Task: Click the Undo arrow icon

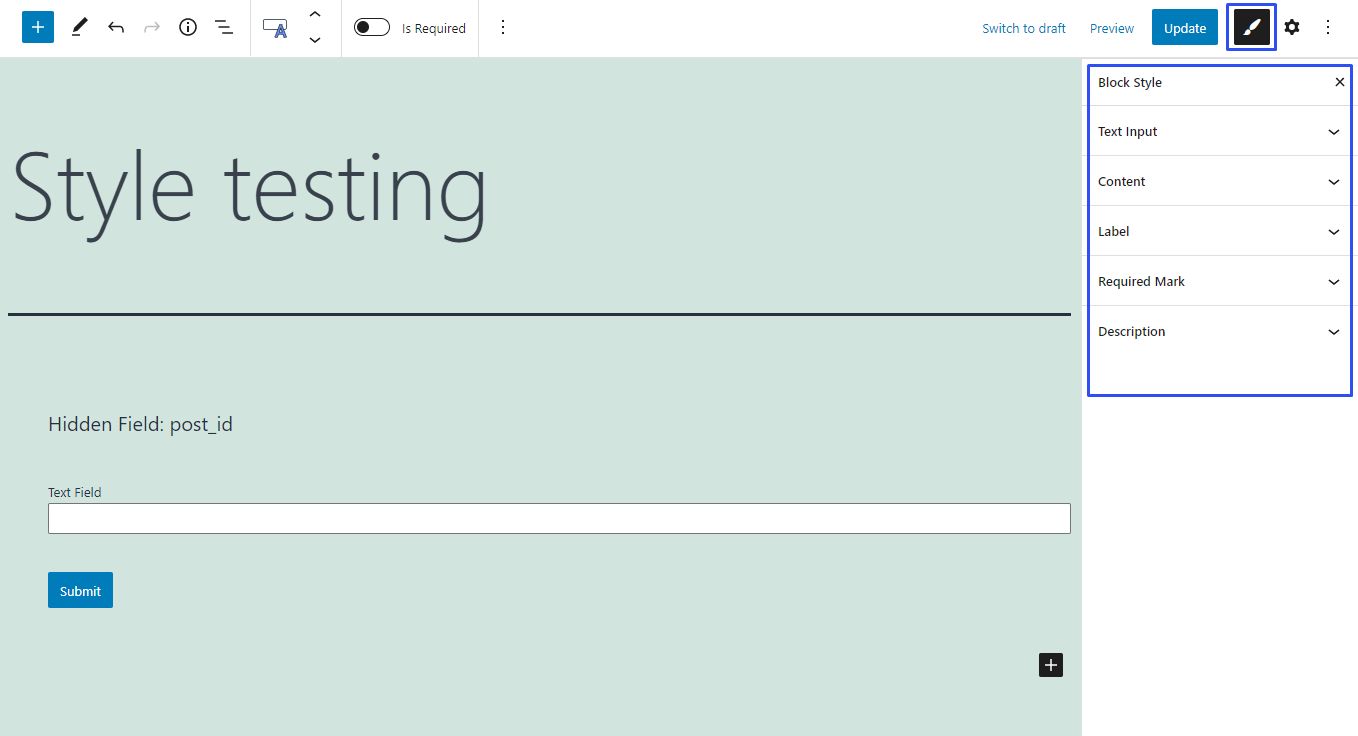Action: click(115, 27)
